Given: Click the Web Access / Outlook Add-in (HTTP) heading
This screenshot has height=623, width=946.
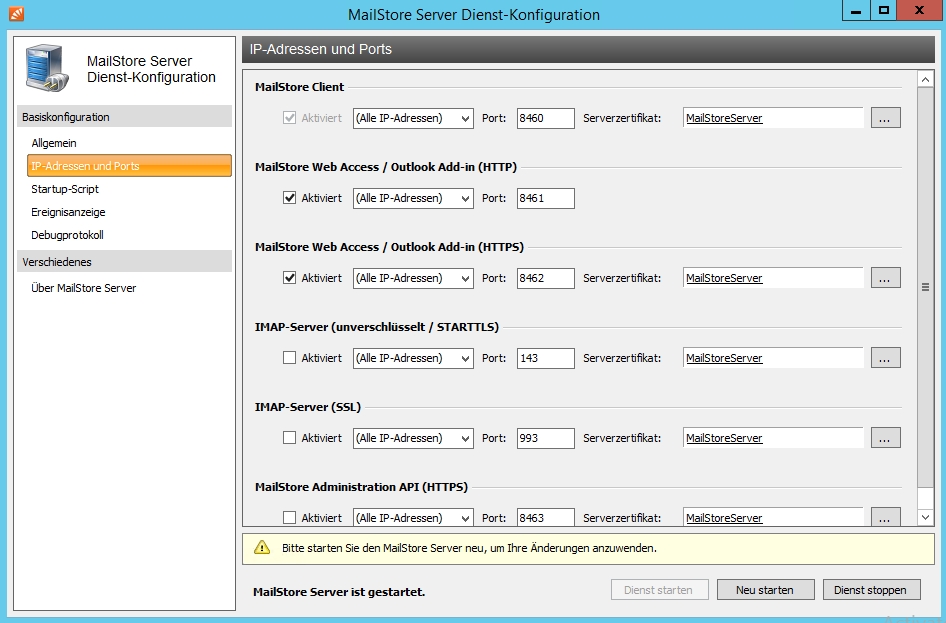Looking at the screenshot, I should [386, 167].
